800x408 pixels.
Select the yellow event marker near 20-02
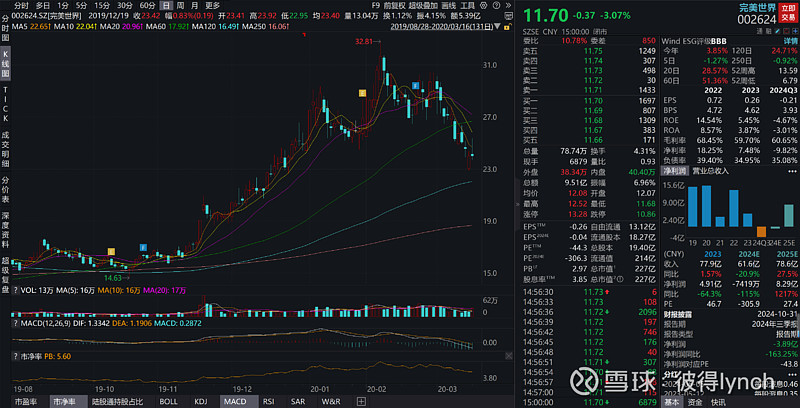[x=362, y=93]
